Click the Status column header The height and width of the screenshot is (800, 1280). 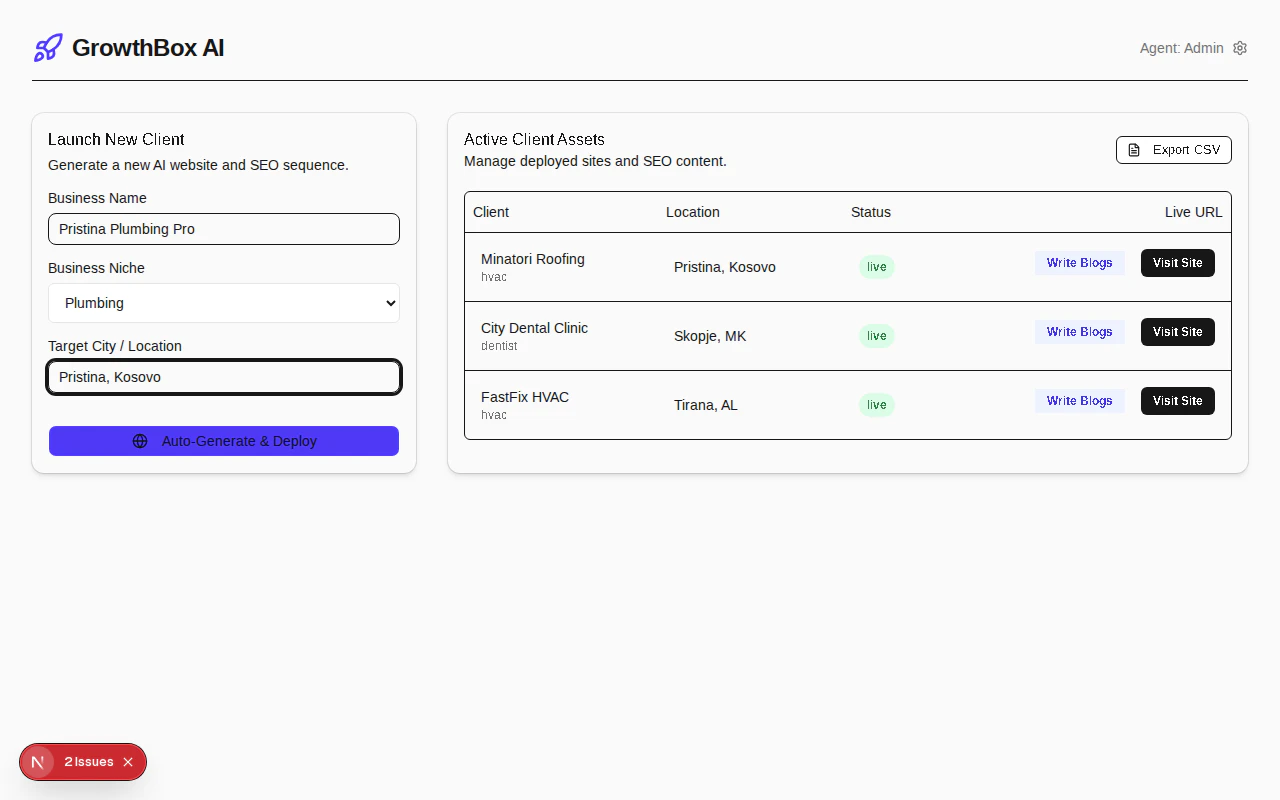coord(871,212)
